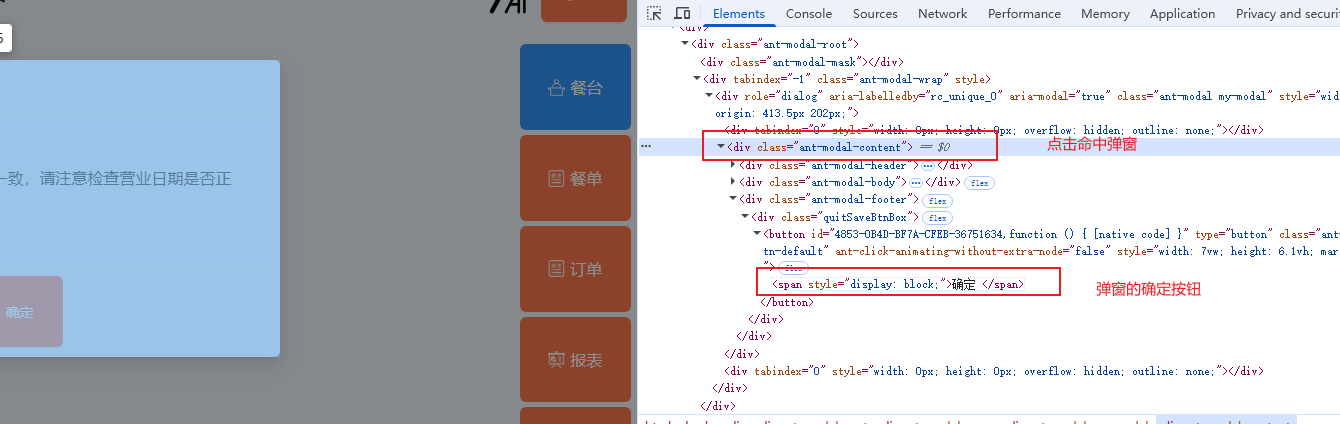This screenshot has width=1340, height=424.
Task: Click ellipsis inside ant-modal-header node
Action: point(927,165)
